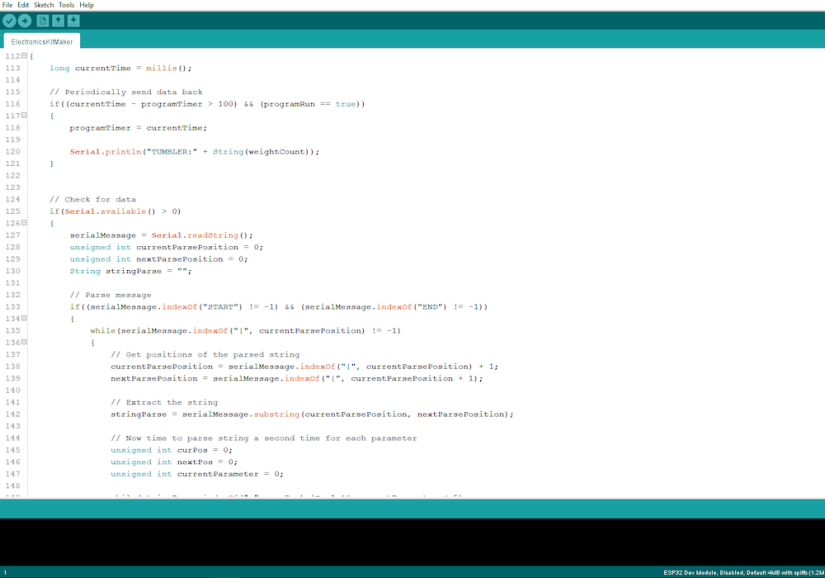Collapse code fold at line 112
825x578 pixels.
24,55
